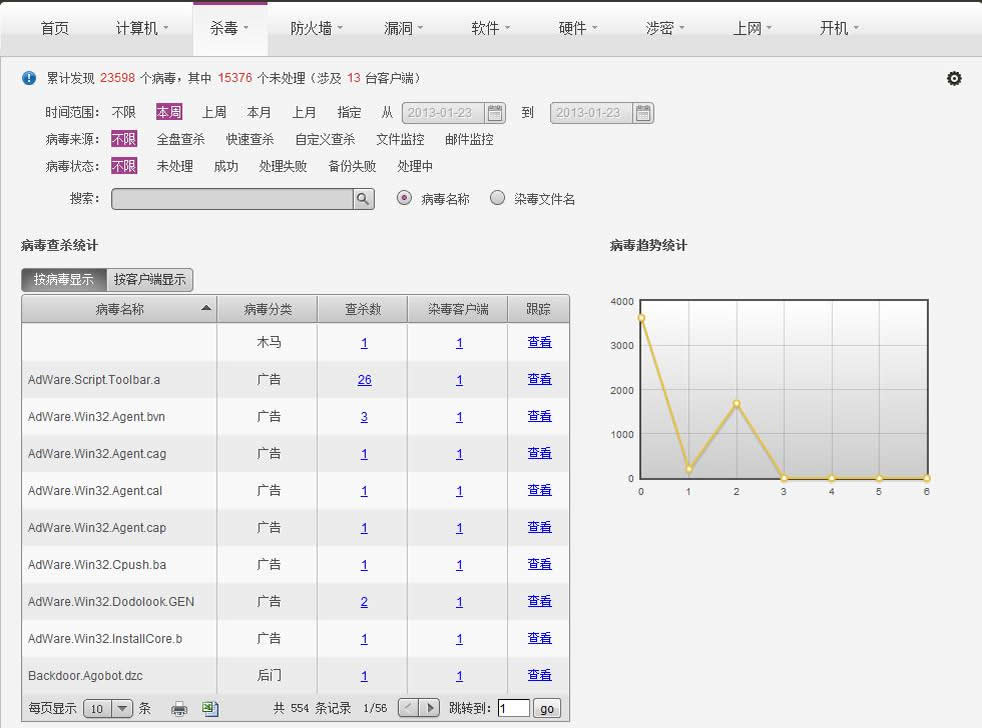982x728 pixels.
Task: Open the start date calendar picker
Action: [495, 113]
